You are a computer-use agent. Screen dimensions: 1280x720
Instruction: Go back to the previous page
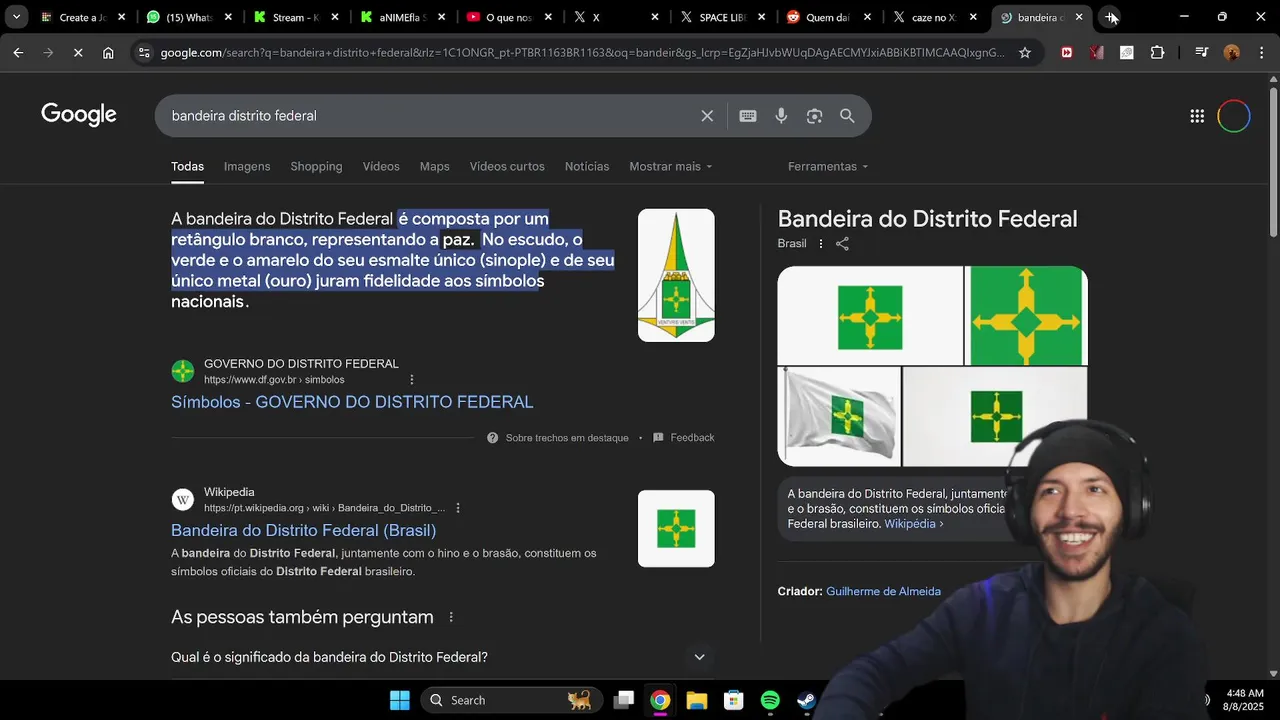[18, 53]
